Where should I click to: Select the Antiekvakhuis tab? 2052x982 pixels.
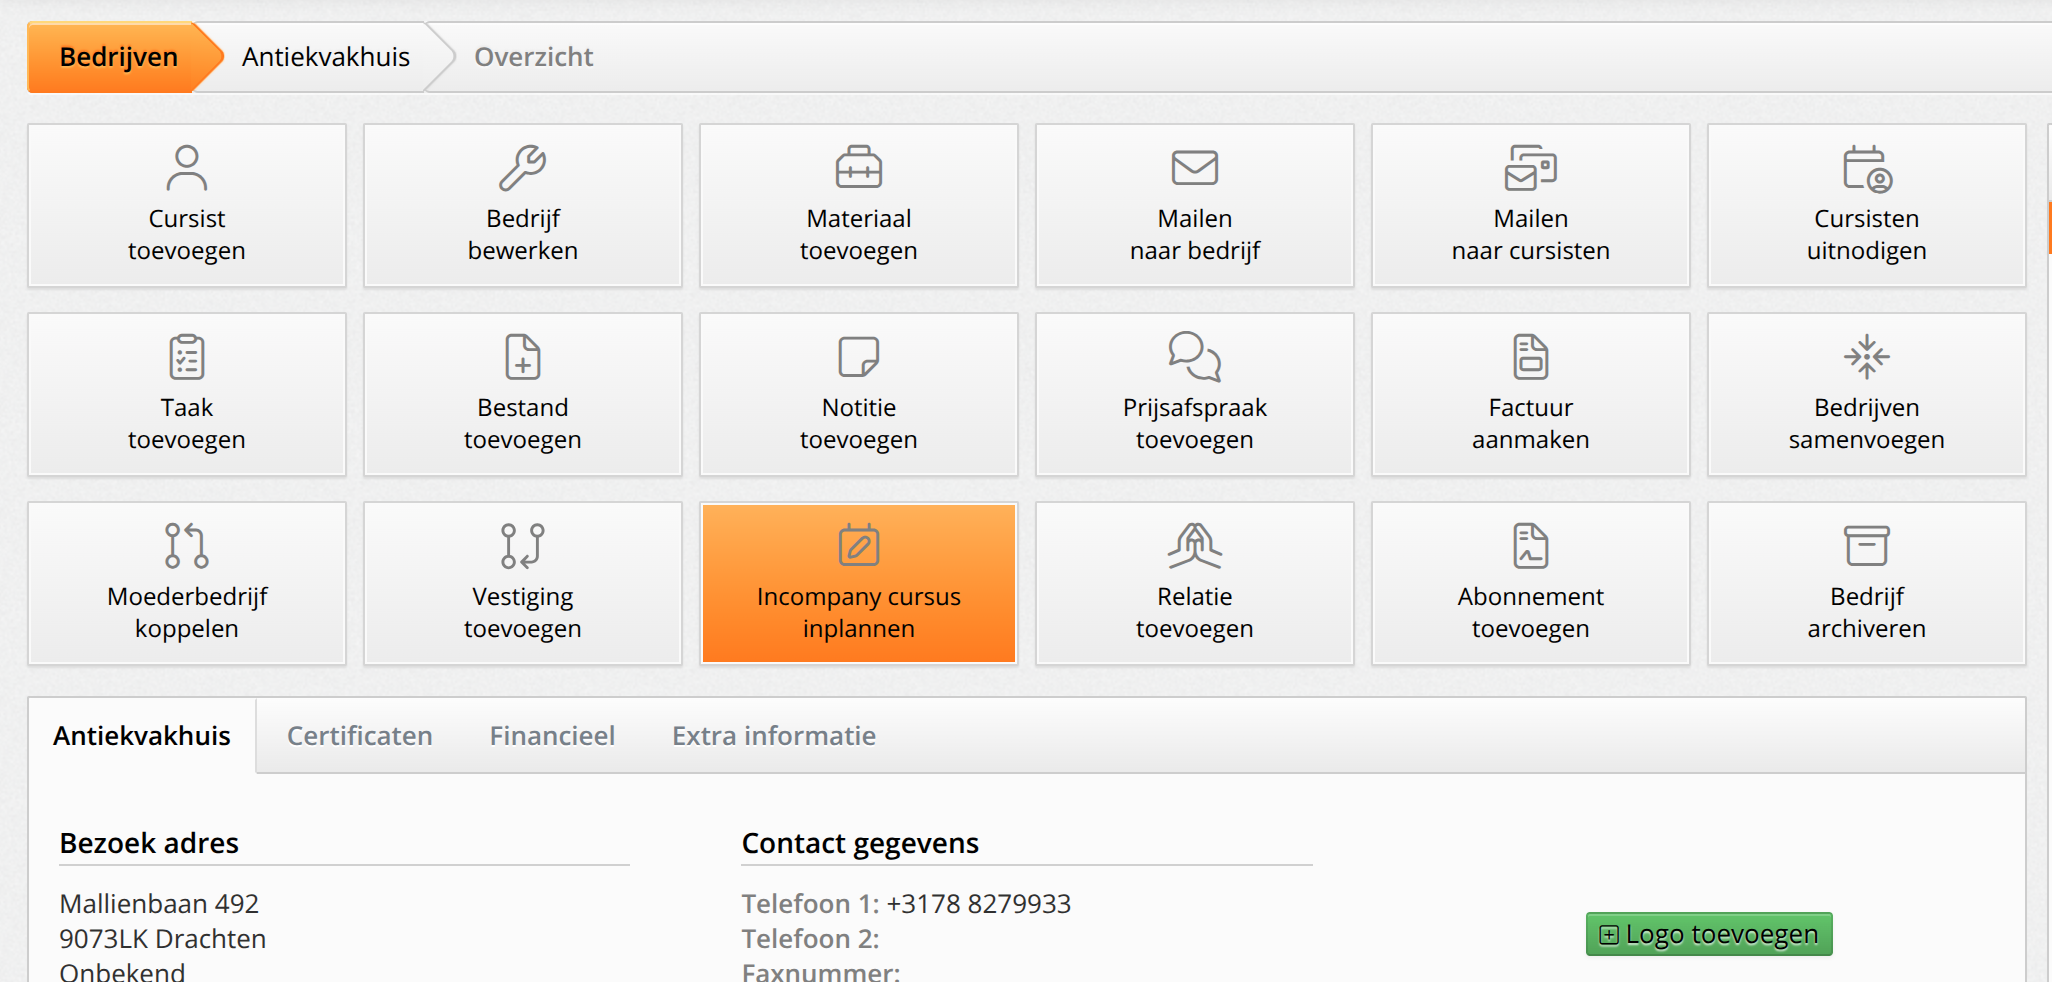coord(142,736)
